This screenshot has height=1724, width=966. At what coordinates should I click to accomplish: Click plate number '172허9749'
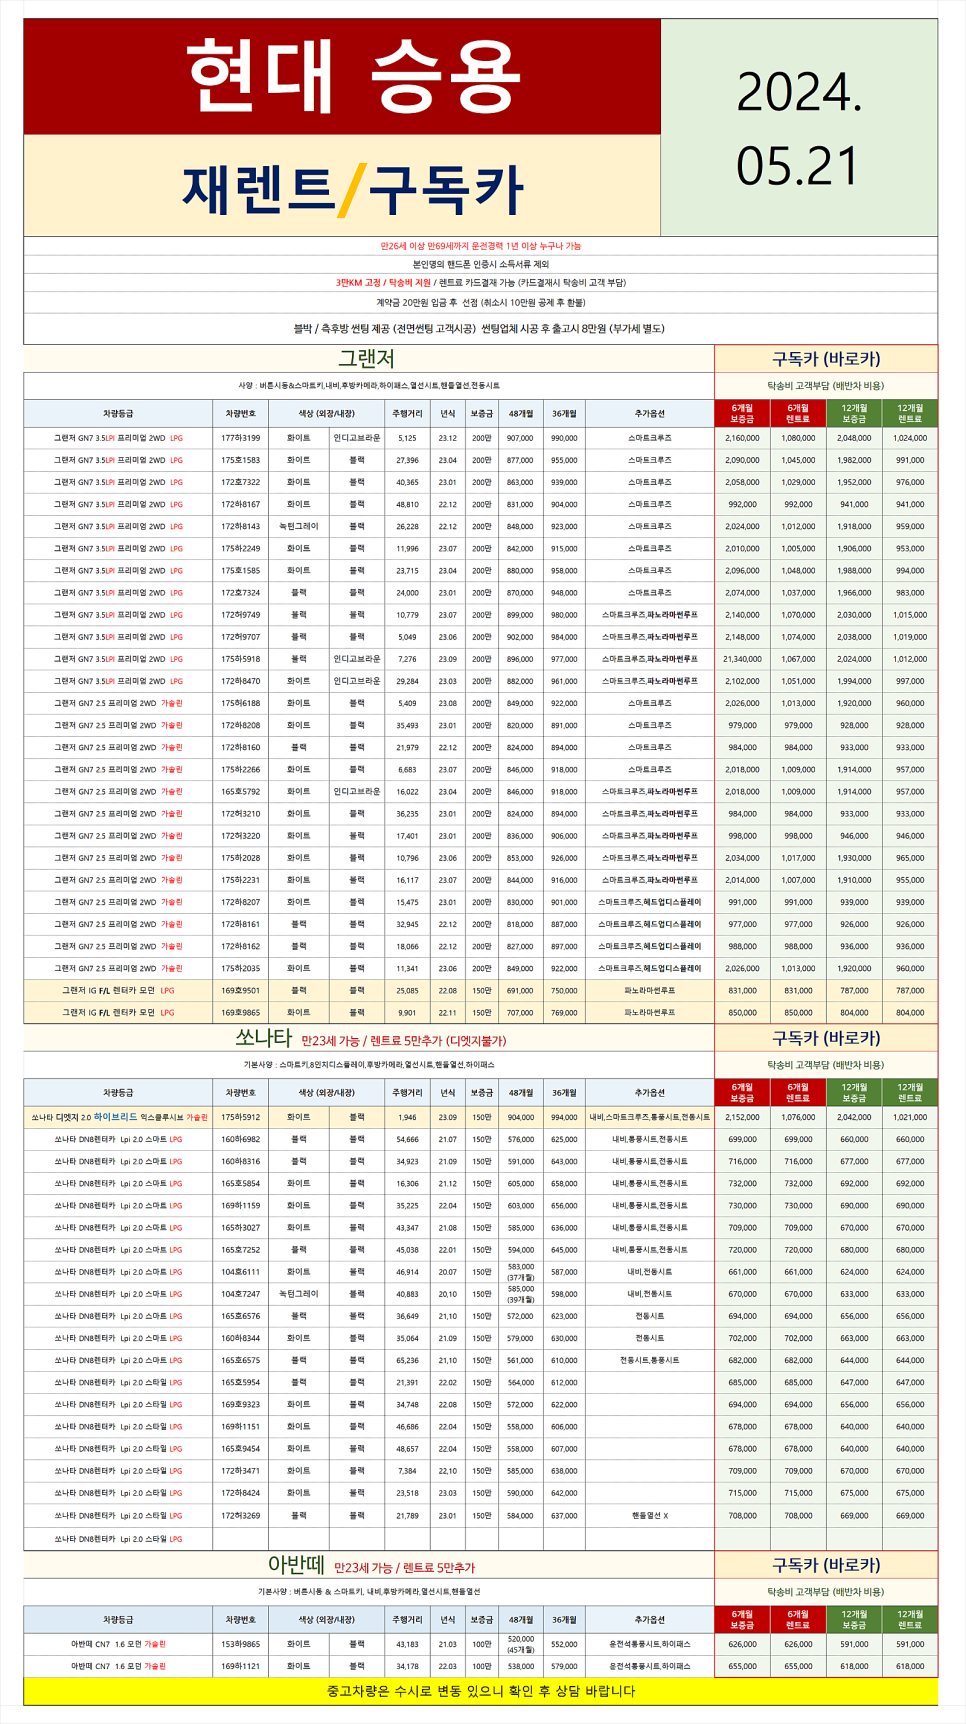coord(241,615)
